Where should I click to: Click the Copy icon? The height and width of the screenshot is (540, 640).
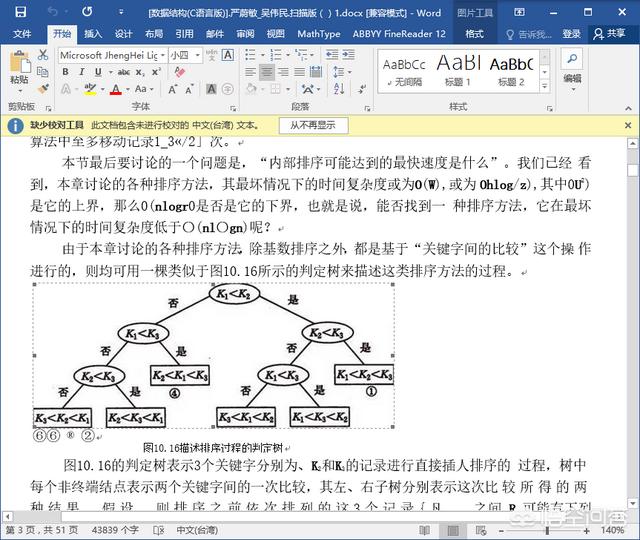[x=43, y=72]
